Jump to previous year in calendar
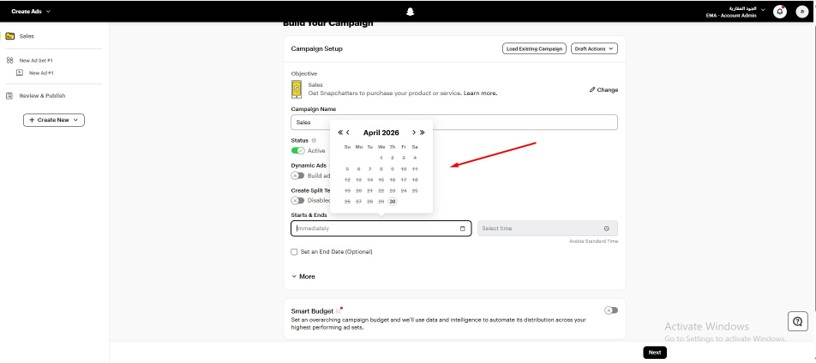This screenshot has width=816, height=363. 340,133
